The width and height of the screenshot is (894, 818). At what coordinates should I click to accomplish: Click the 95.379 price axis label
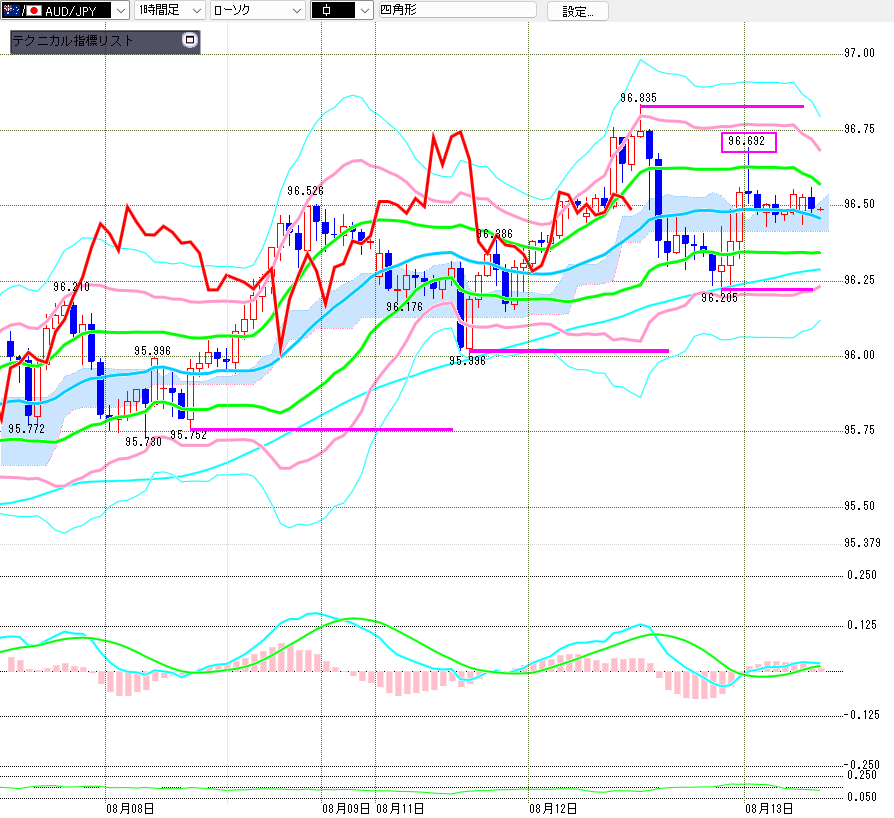862,543
